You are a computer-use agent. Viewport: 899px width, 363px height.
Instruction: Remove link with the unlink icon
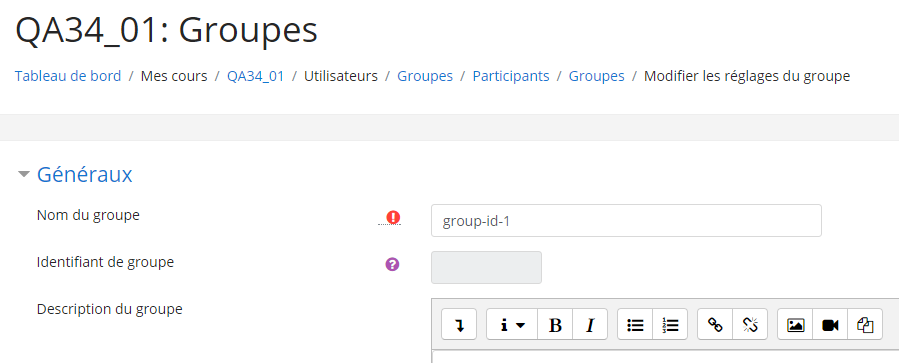(x=750, y=325)
